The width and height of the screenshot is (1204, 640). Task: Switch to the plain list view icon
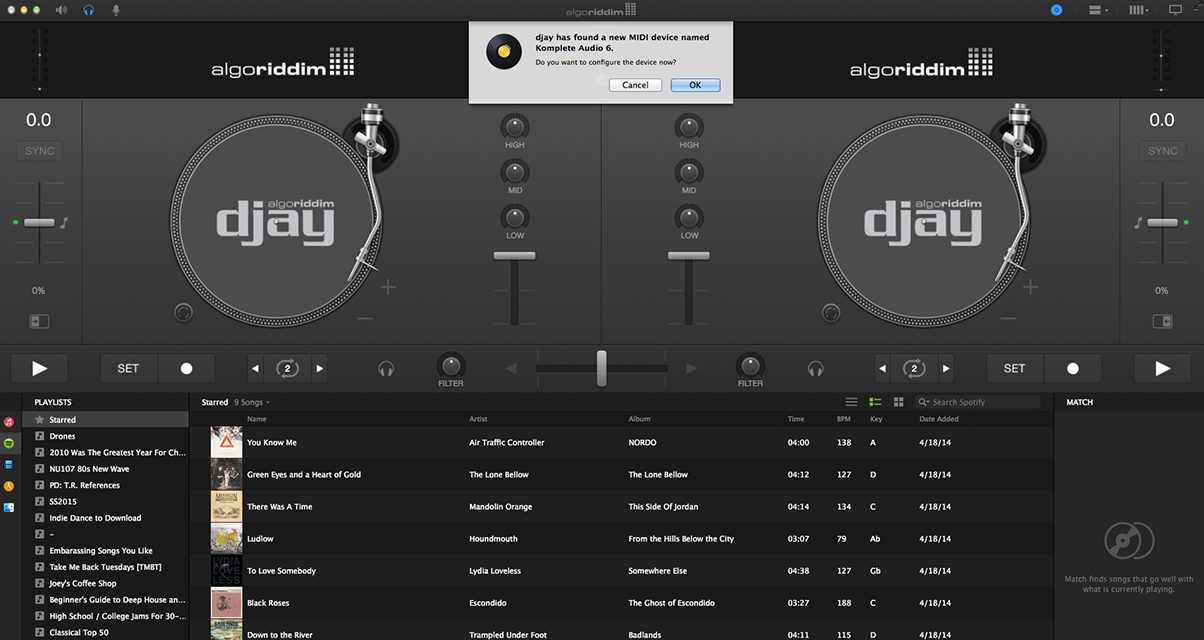pos(852,402)
